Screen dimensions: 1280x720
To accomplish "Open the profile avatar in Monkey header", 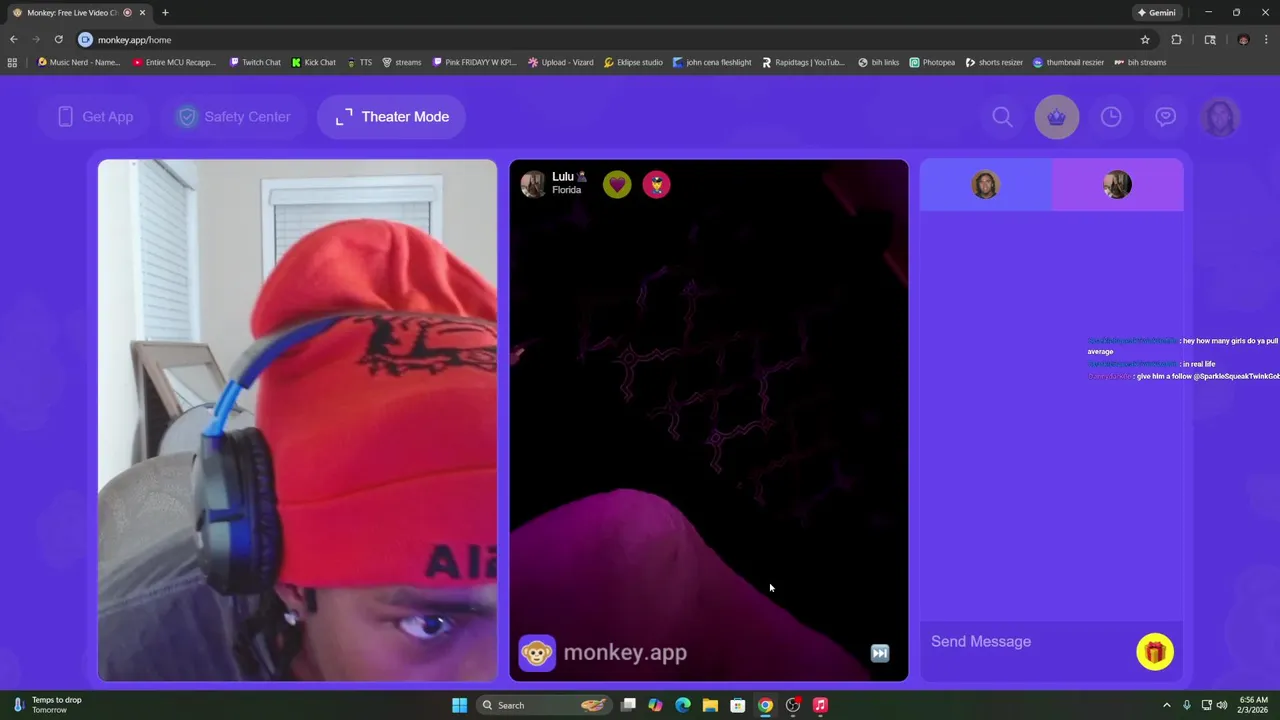I will [1220, 117].
